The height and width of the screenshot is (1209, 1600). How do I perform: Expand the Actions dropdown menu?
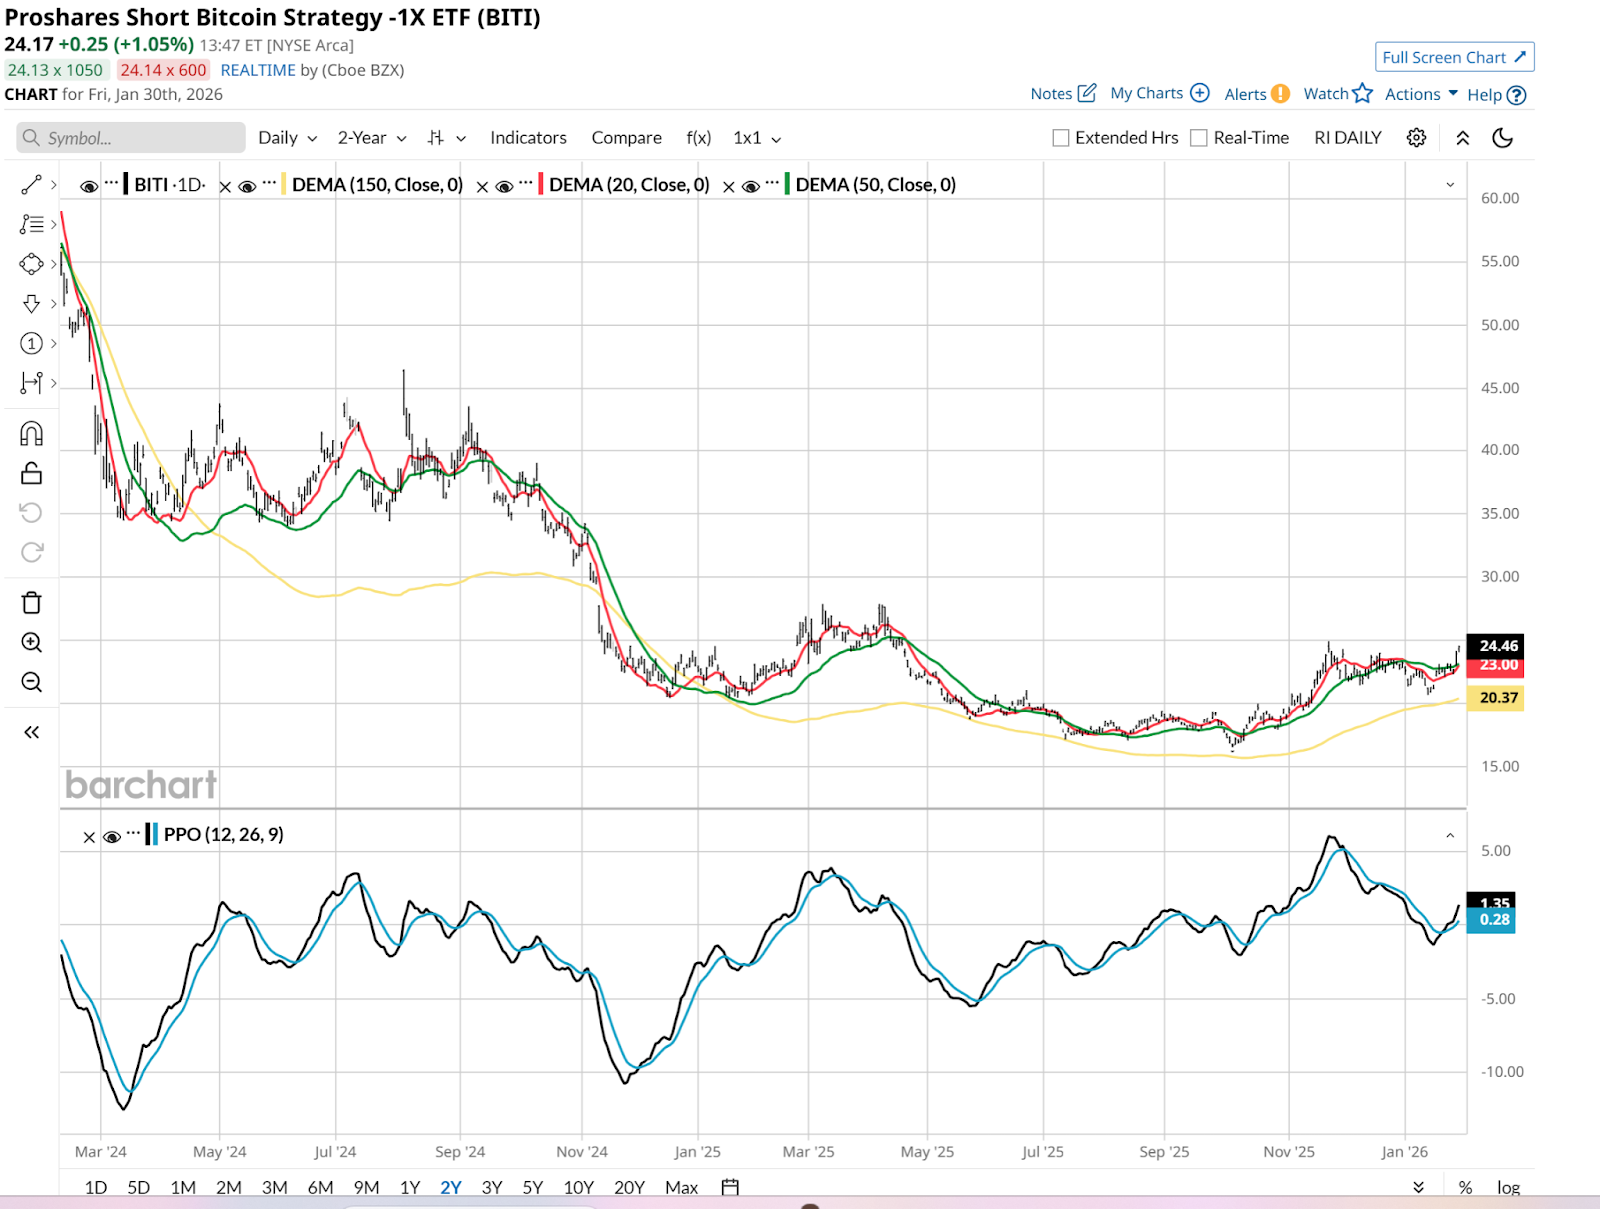(x=1421, y=94)
